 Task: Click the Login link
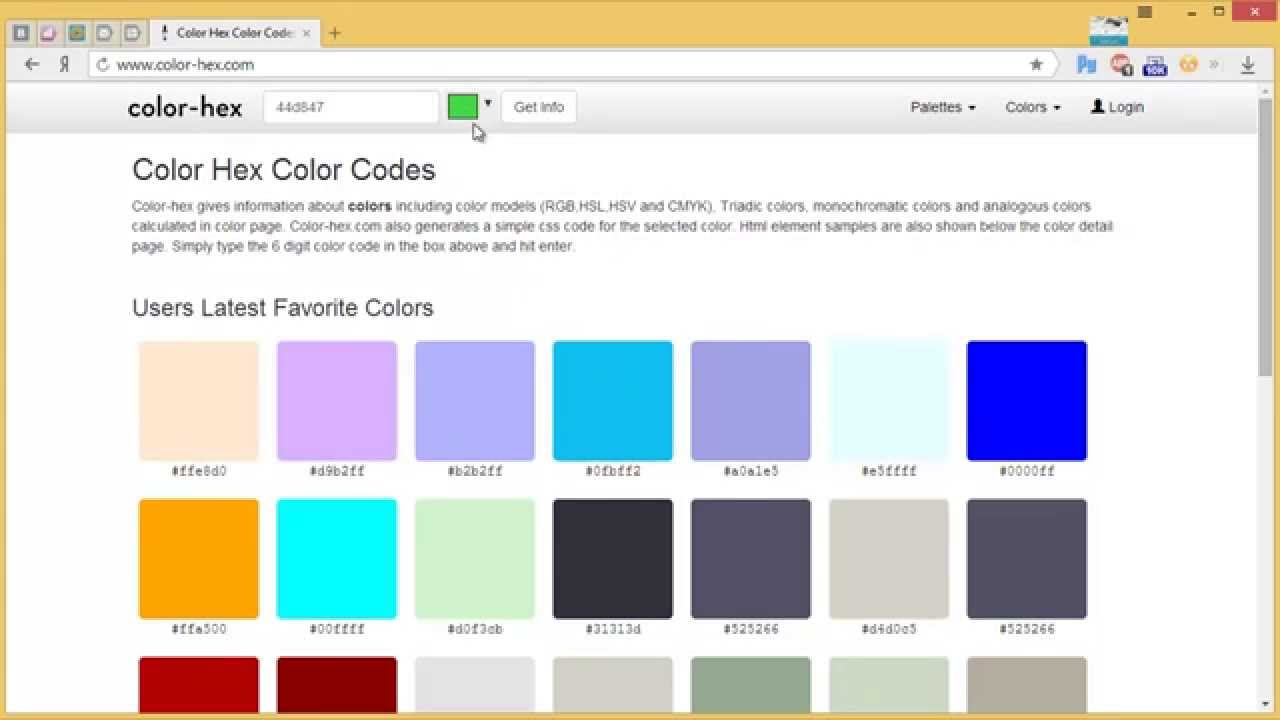point(1117,107)
